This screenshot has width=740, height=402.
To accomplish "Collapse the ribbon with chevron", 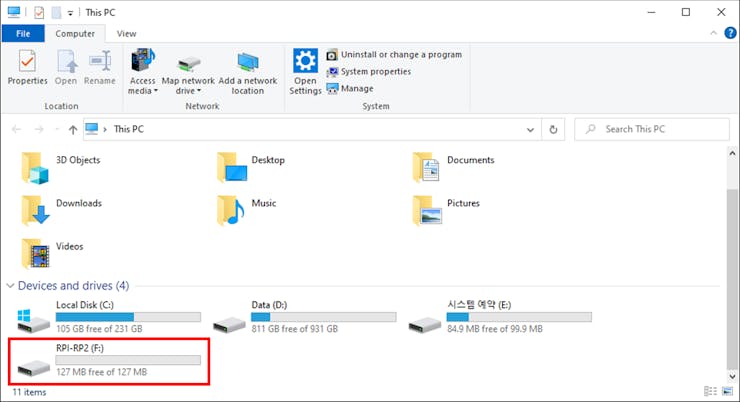I will (x=713, y=33).
